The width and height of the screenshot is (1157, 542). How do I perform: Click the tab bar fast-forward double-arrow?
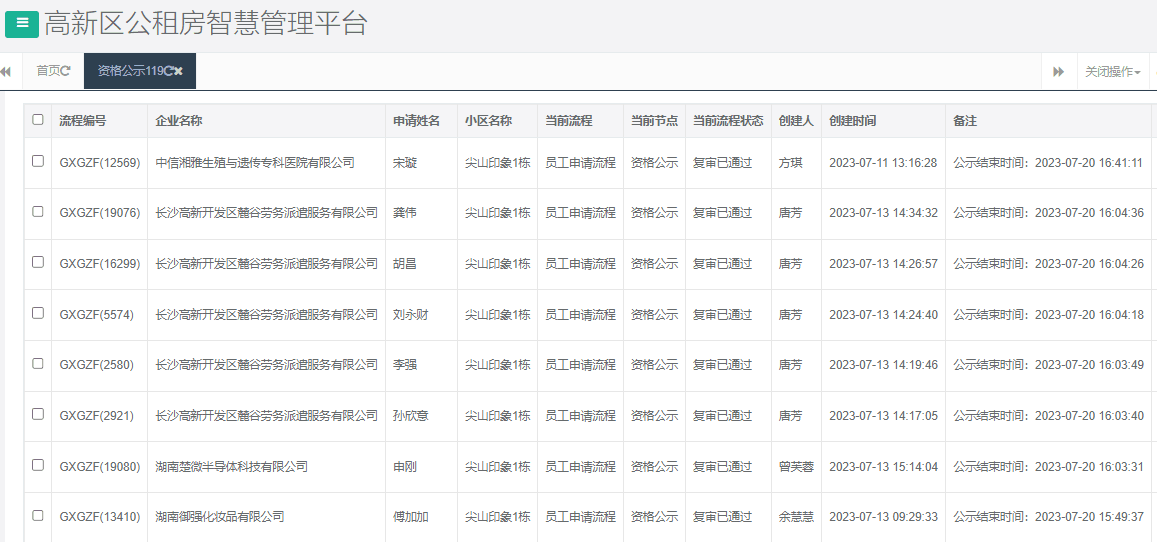pyautogui.click(x=1058, y=72)
